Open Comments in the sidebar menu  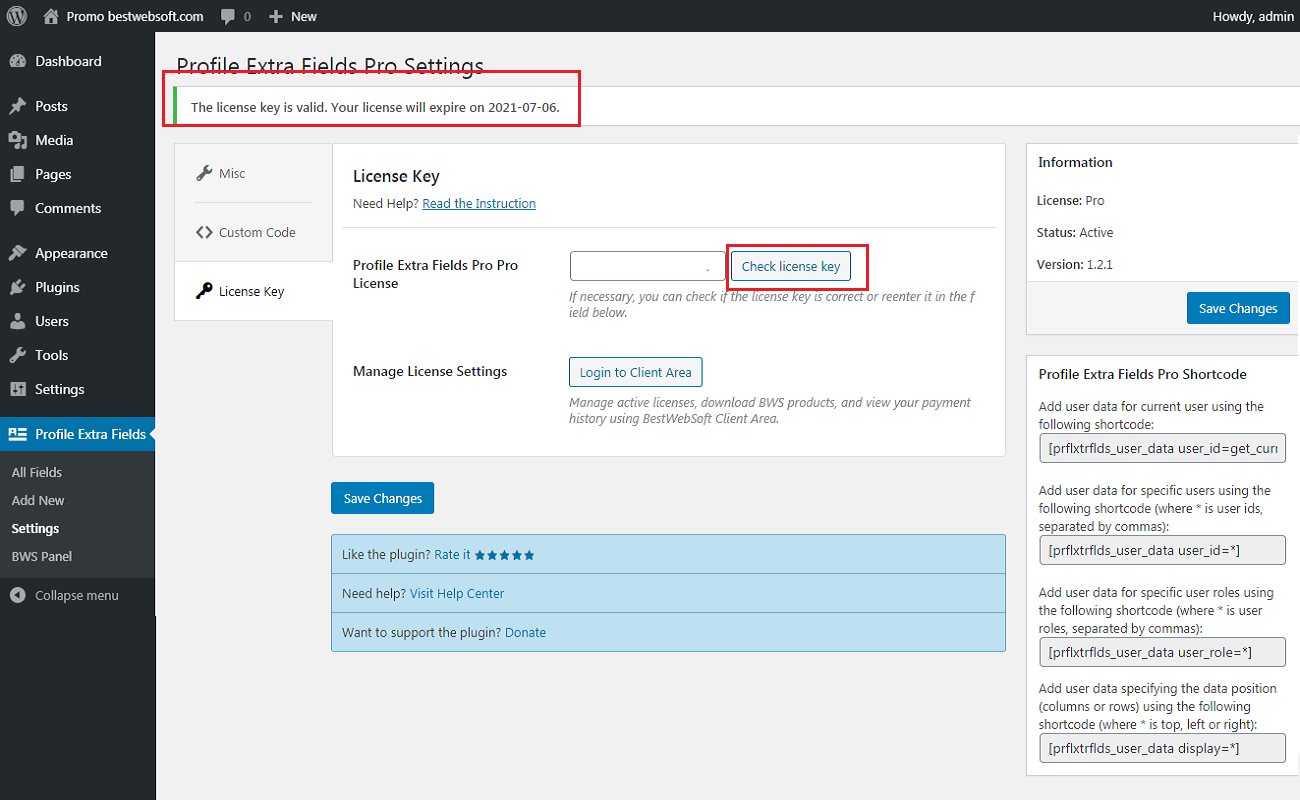(x=77, y=208)
